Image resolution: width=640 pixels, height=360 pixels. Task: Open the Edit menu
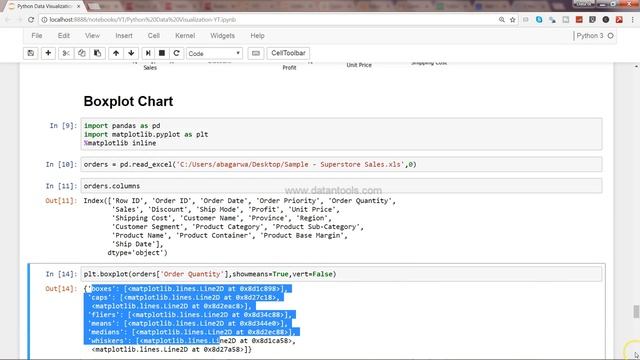click(x=64, y=36)
